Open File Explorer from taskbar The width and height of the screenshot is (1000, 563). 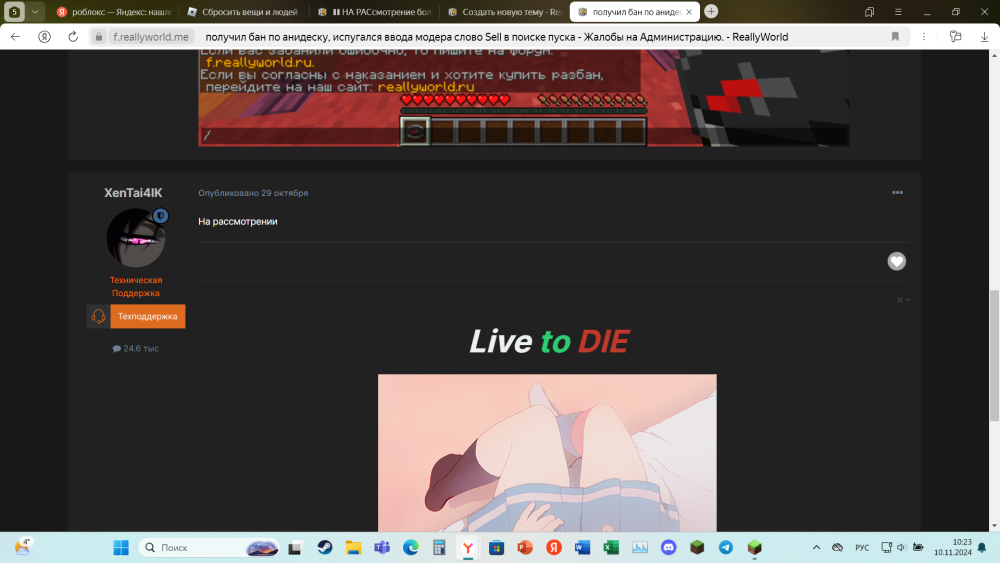tap(353, 547)
